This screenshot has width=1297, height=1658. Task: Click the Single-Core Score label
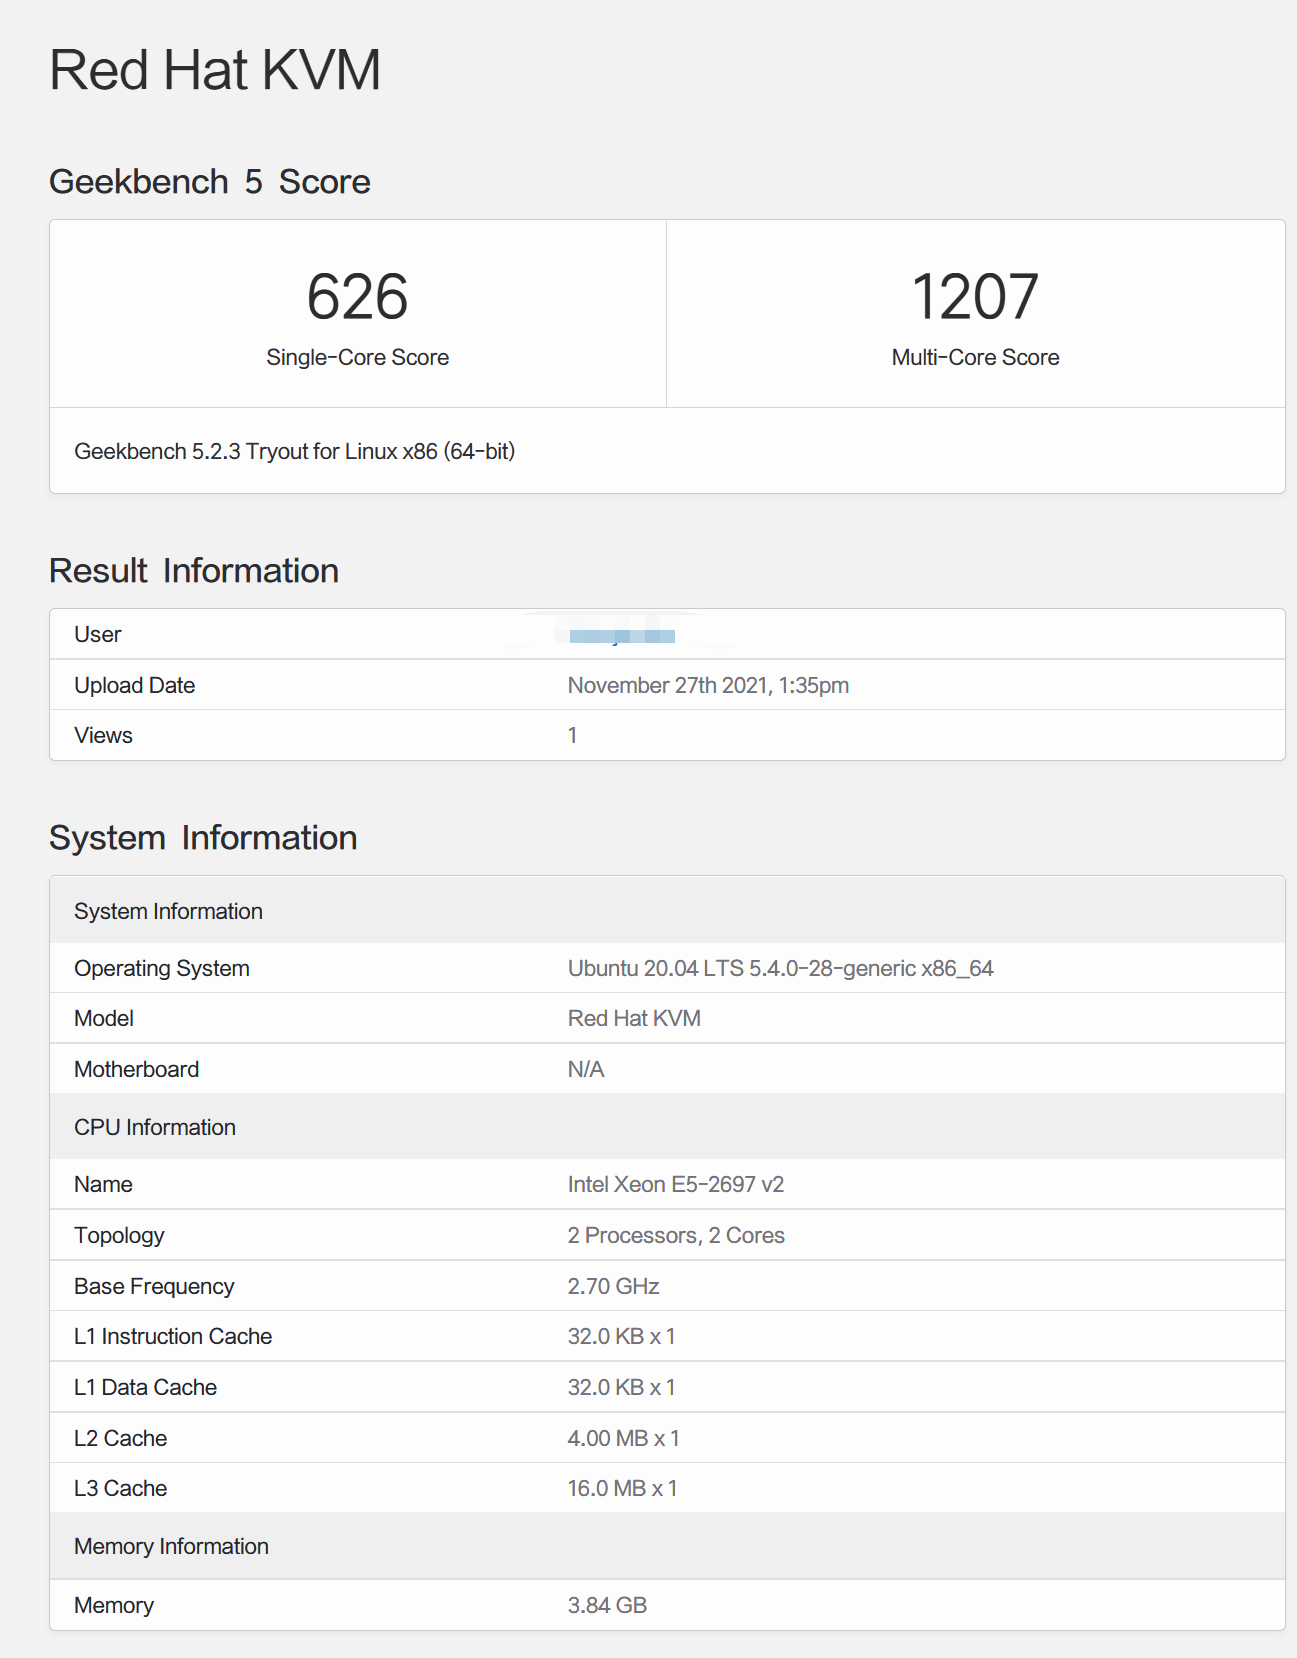(x=357, y=357)
